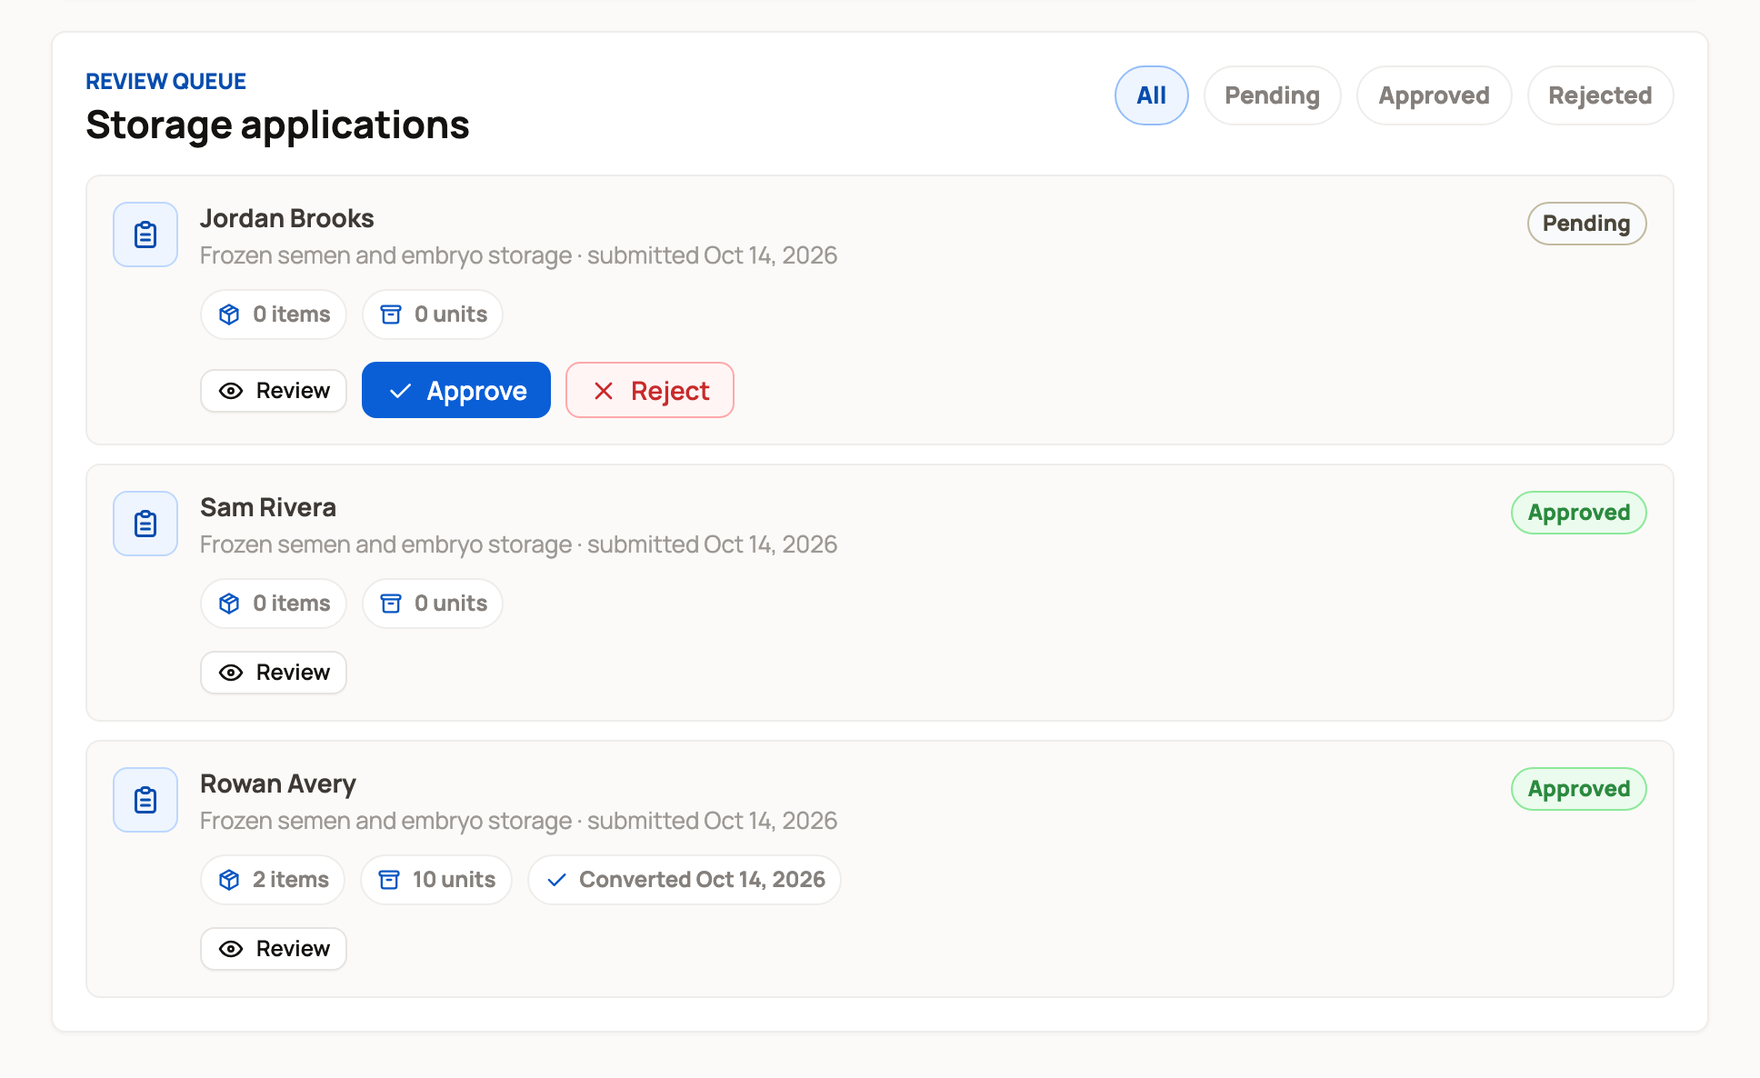This screenshot has height=1078, width=1760.
Task: Select the name Sam Rivera
Action: 268,507
